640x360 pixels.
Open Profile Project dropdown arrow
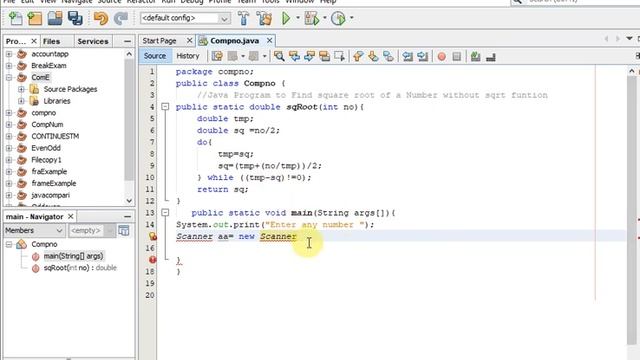tap(351, 18)
